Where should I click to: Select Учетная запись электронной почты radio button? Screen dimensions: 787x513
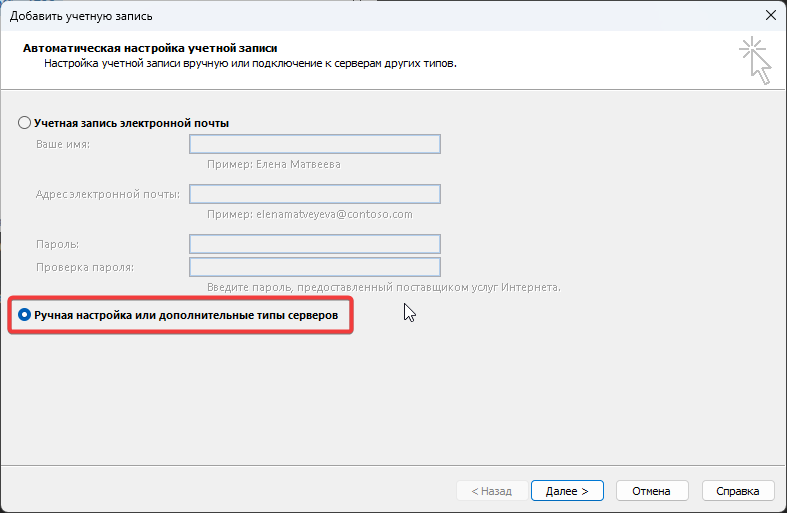tap(25, 123)
